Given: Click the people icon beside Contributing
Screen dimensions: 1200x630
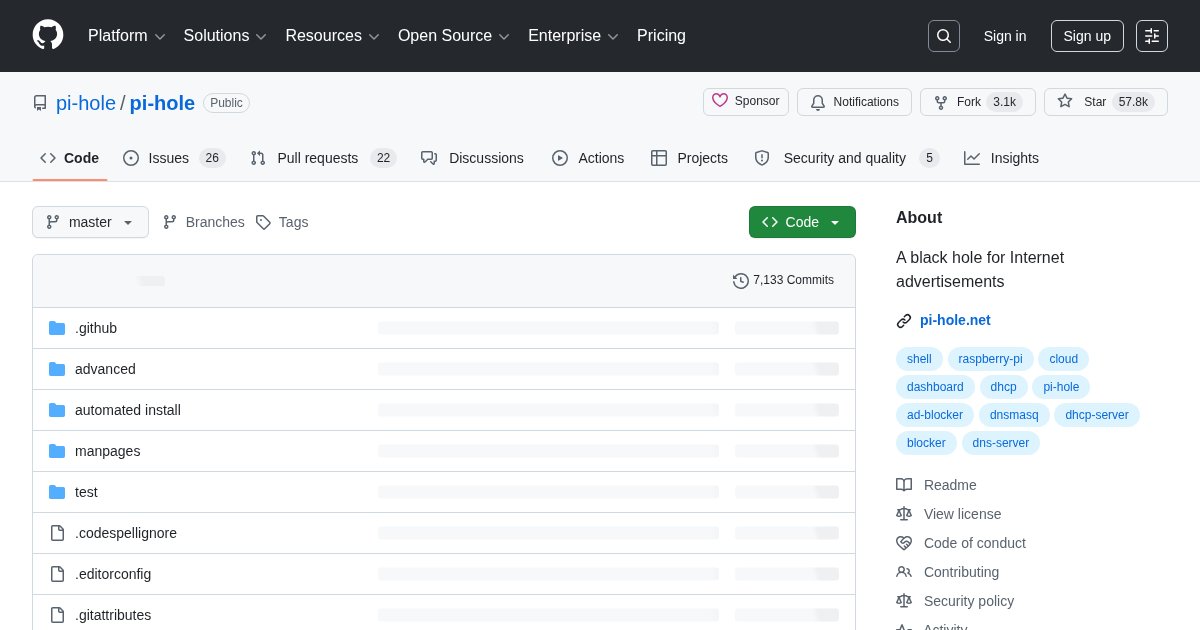Looking at the screenshot, I should click(x=904, y=572).
